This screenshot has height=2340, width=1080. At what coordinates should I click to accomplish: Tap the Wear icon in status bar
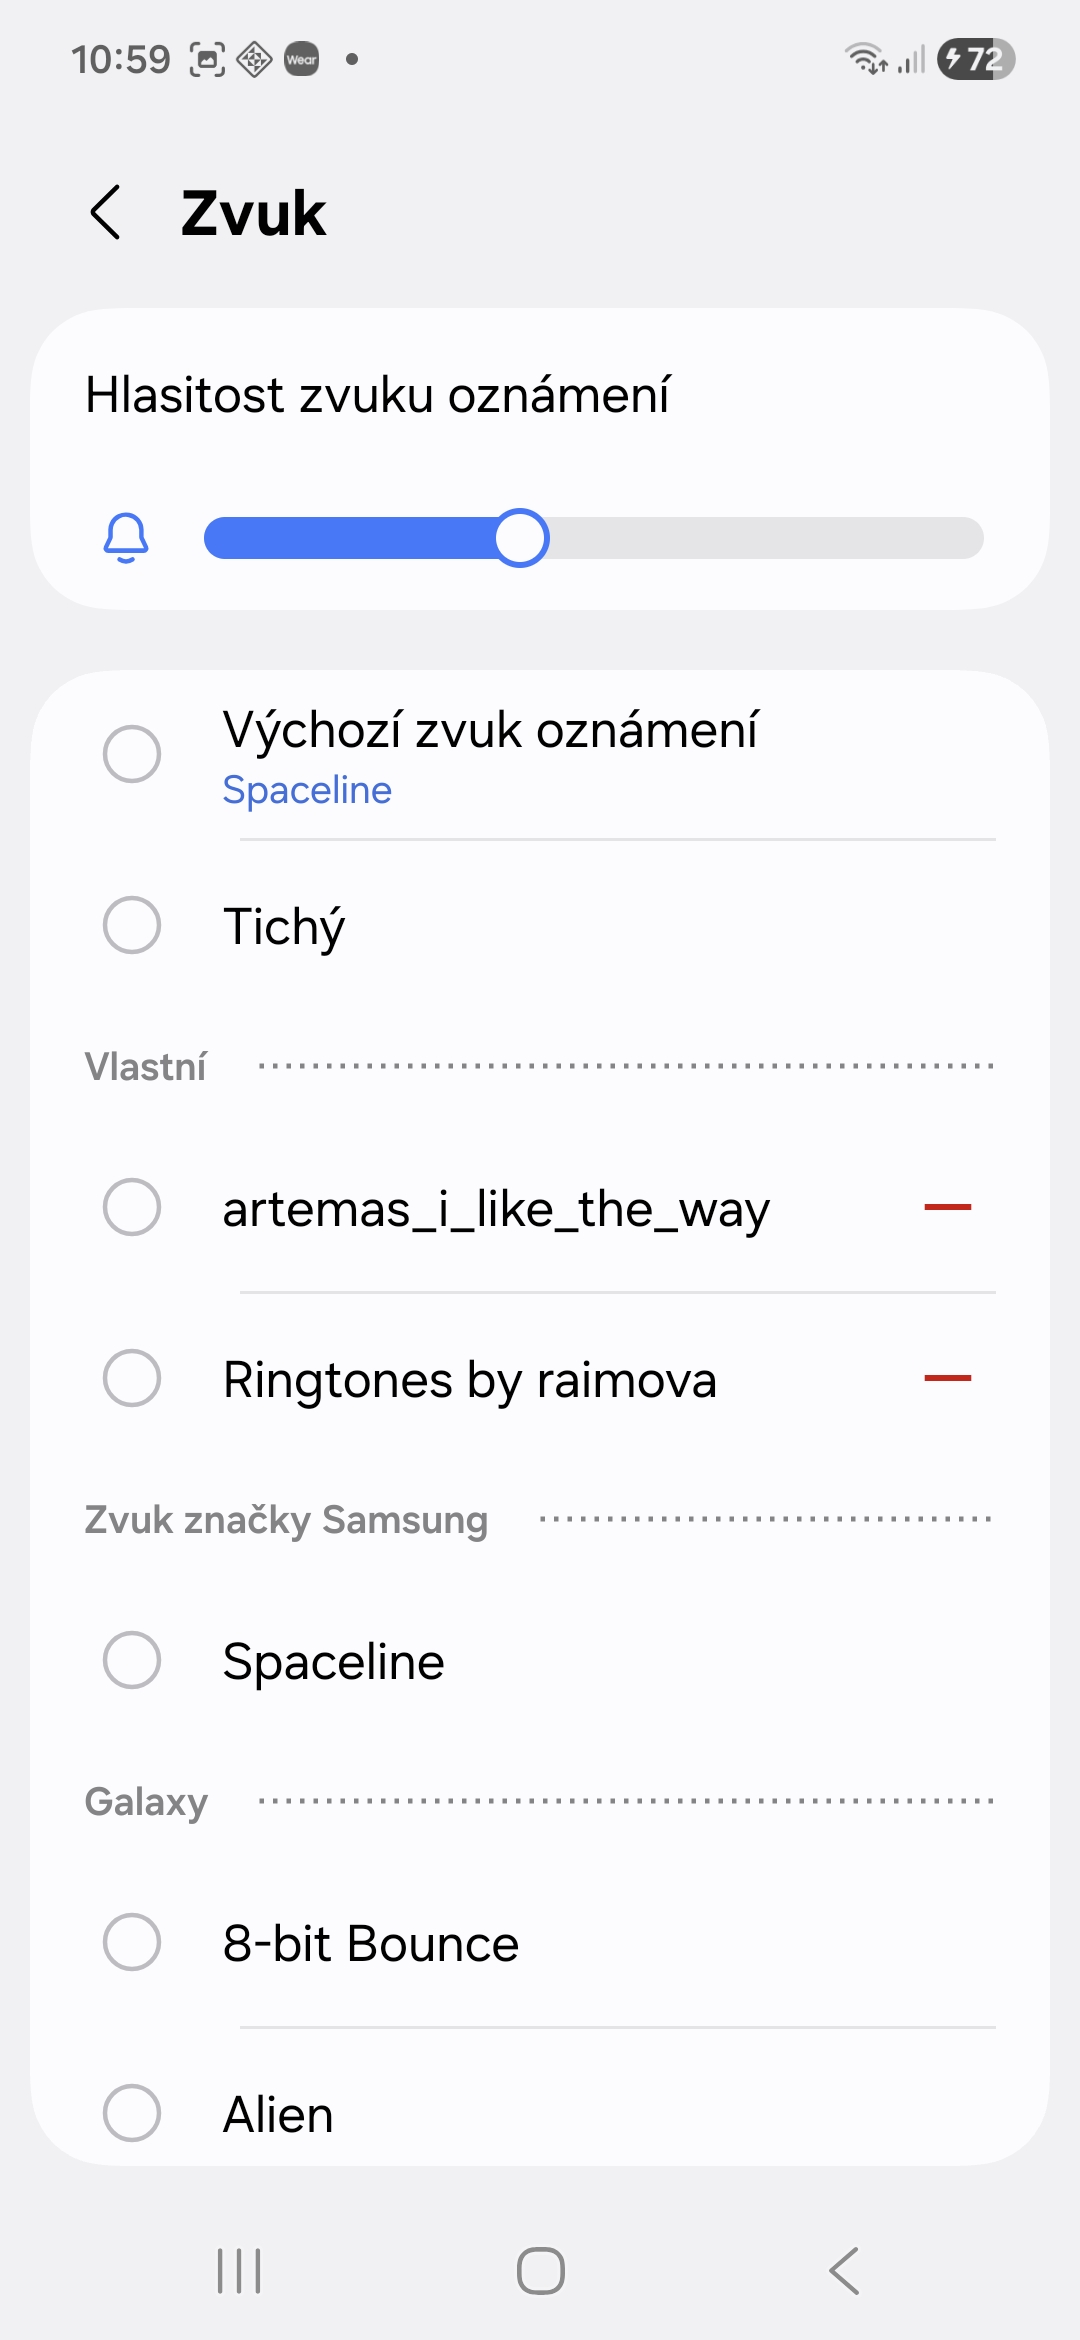pyautogui.click(x=302, y=59)
